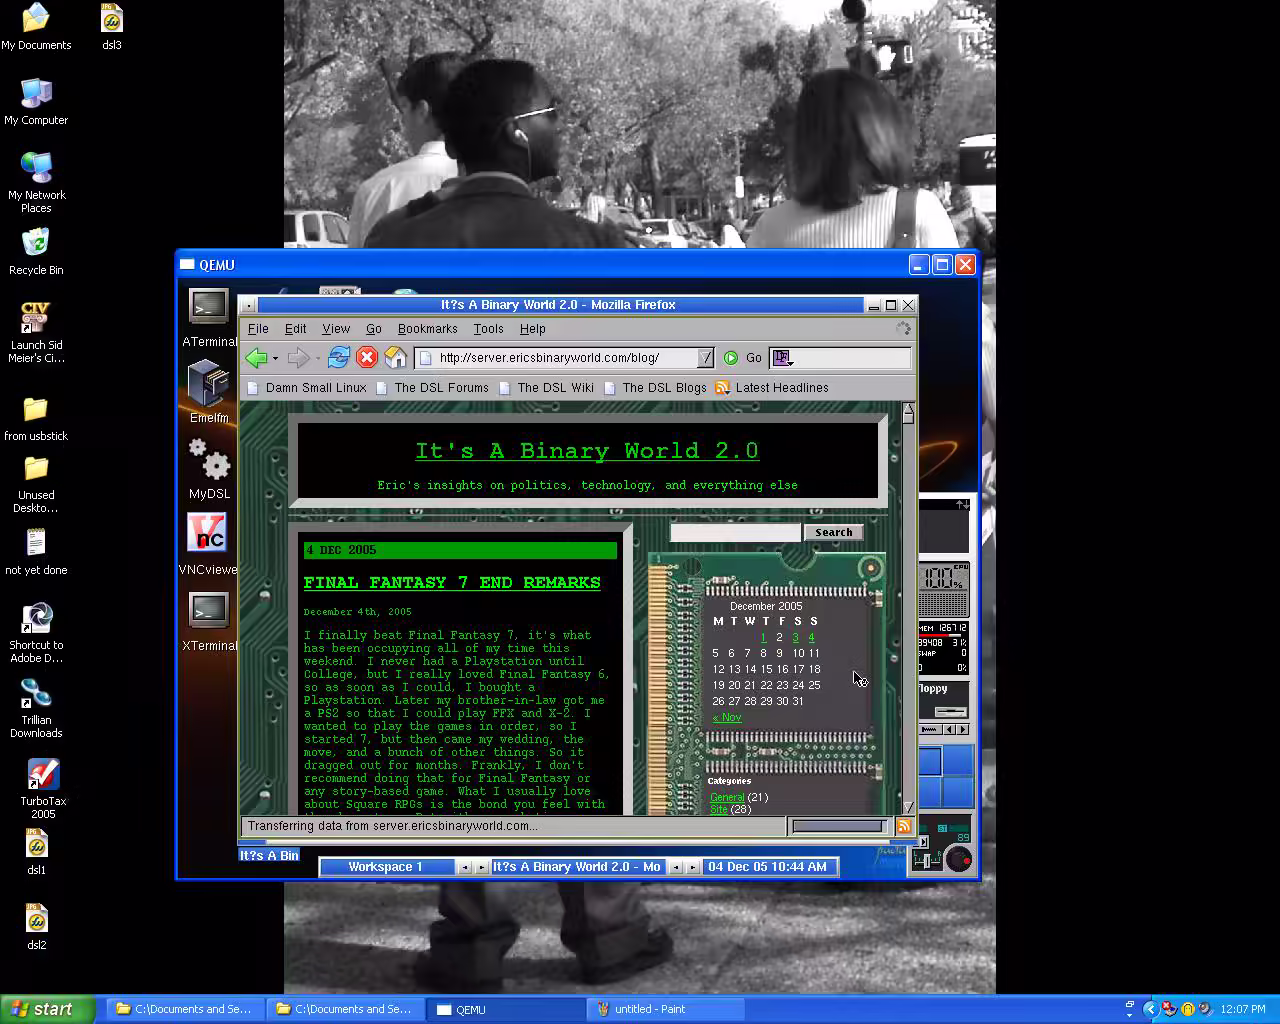The image size is (1280, 1024).
Task: Open the Bookmarks menu
Action: click(427, 329)
